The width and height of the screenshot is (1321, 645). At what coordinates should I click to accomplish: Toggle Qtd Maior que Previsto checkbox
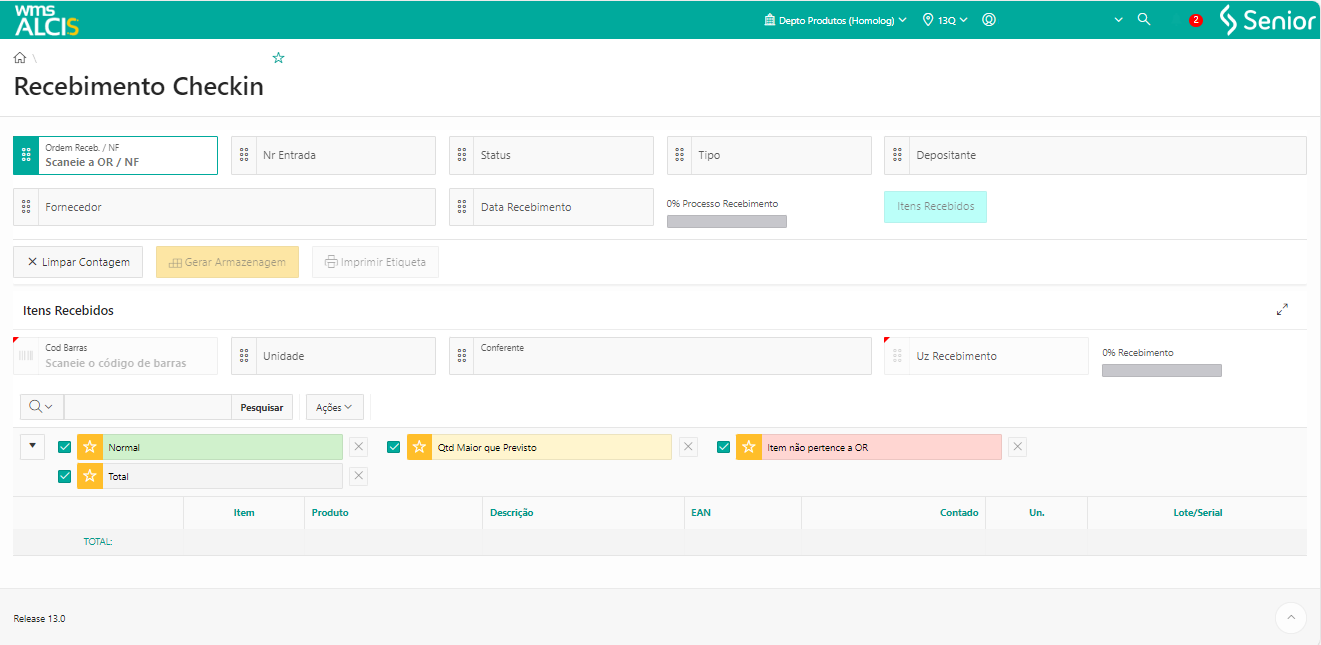point(394,447)
